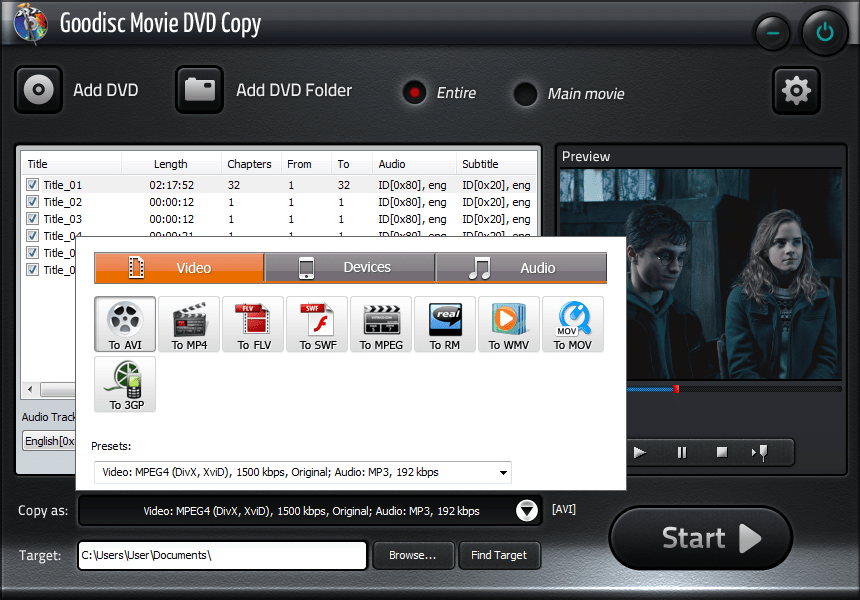This screenshot has width=860, height=600.
Task: Click Browse to change target folder
Action: tap(413, 555)
